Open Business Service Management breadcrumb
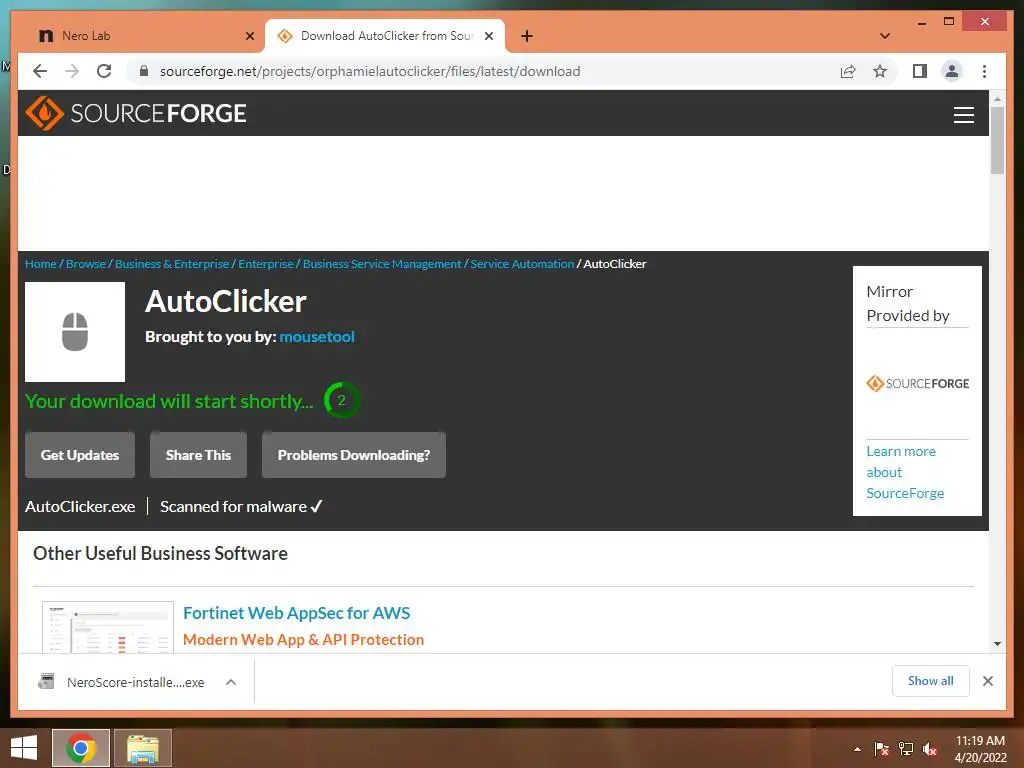Screen dimensions: 1024x768 click(382, 264)
